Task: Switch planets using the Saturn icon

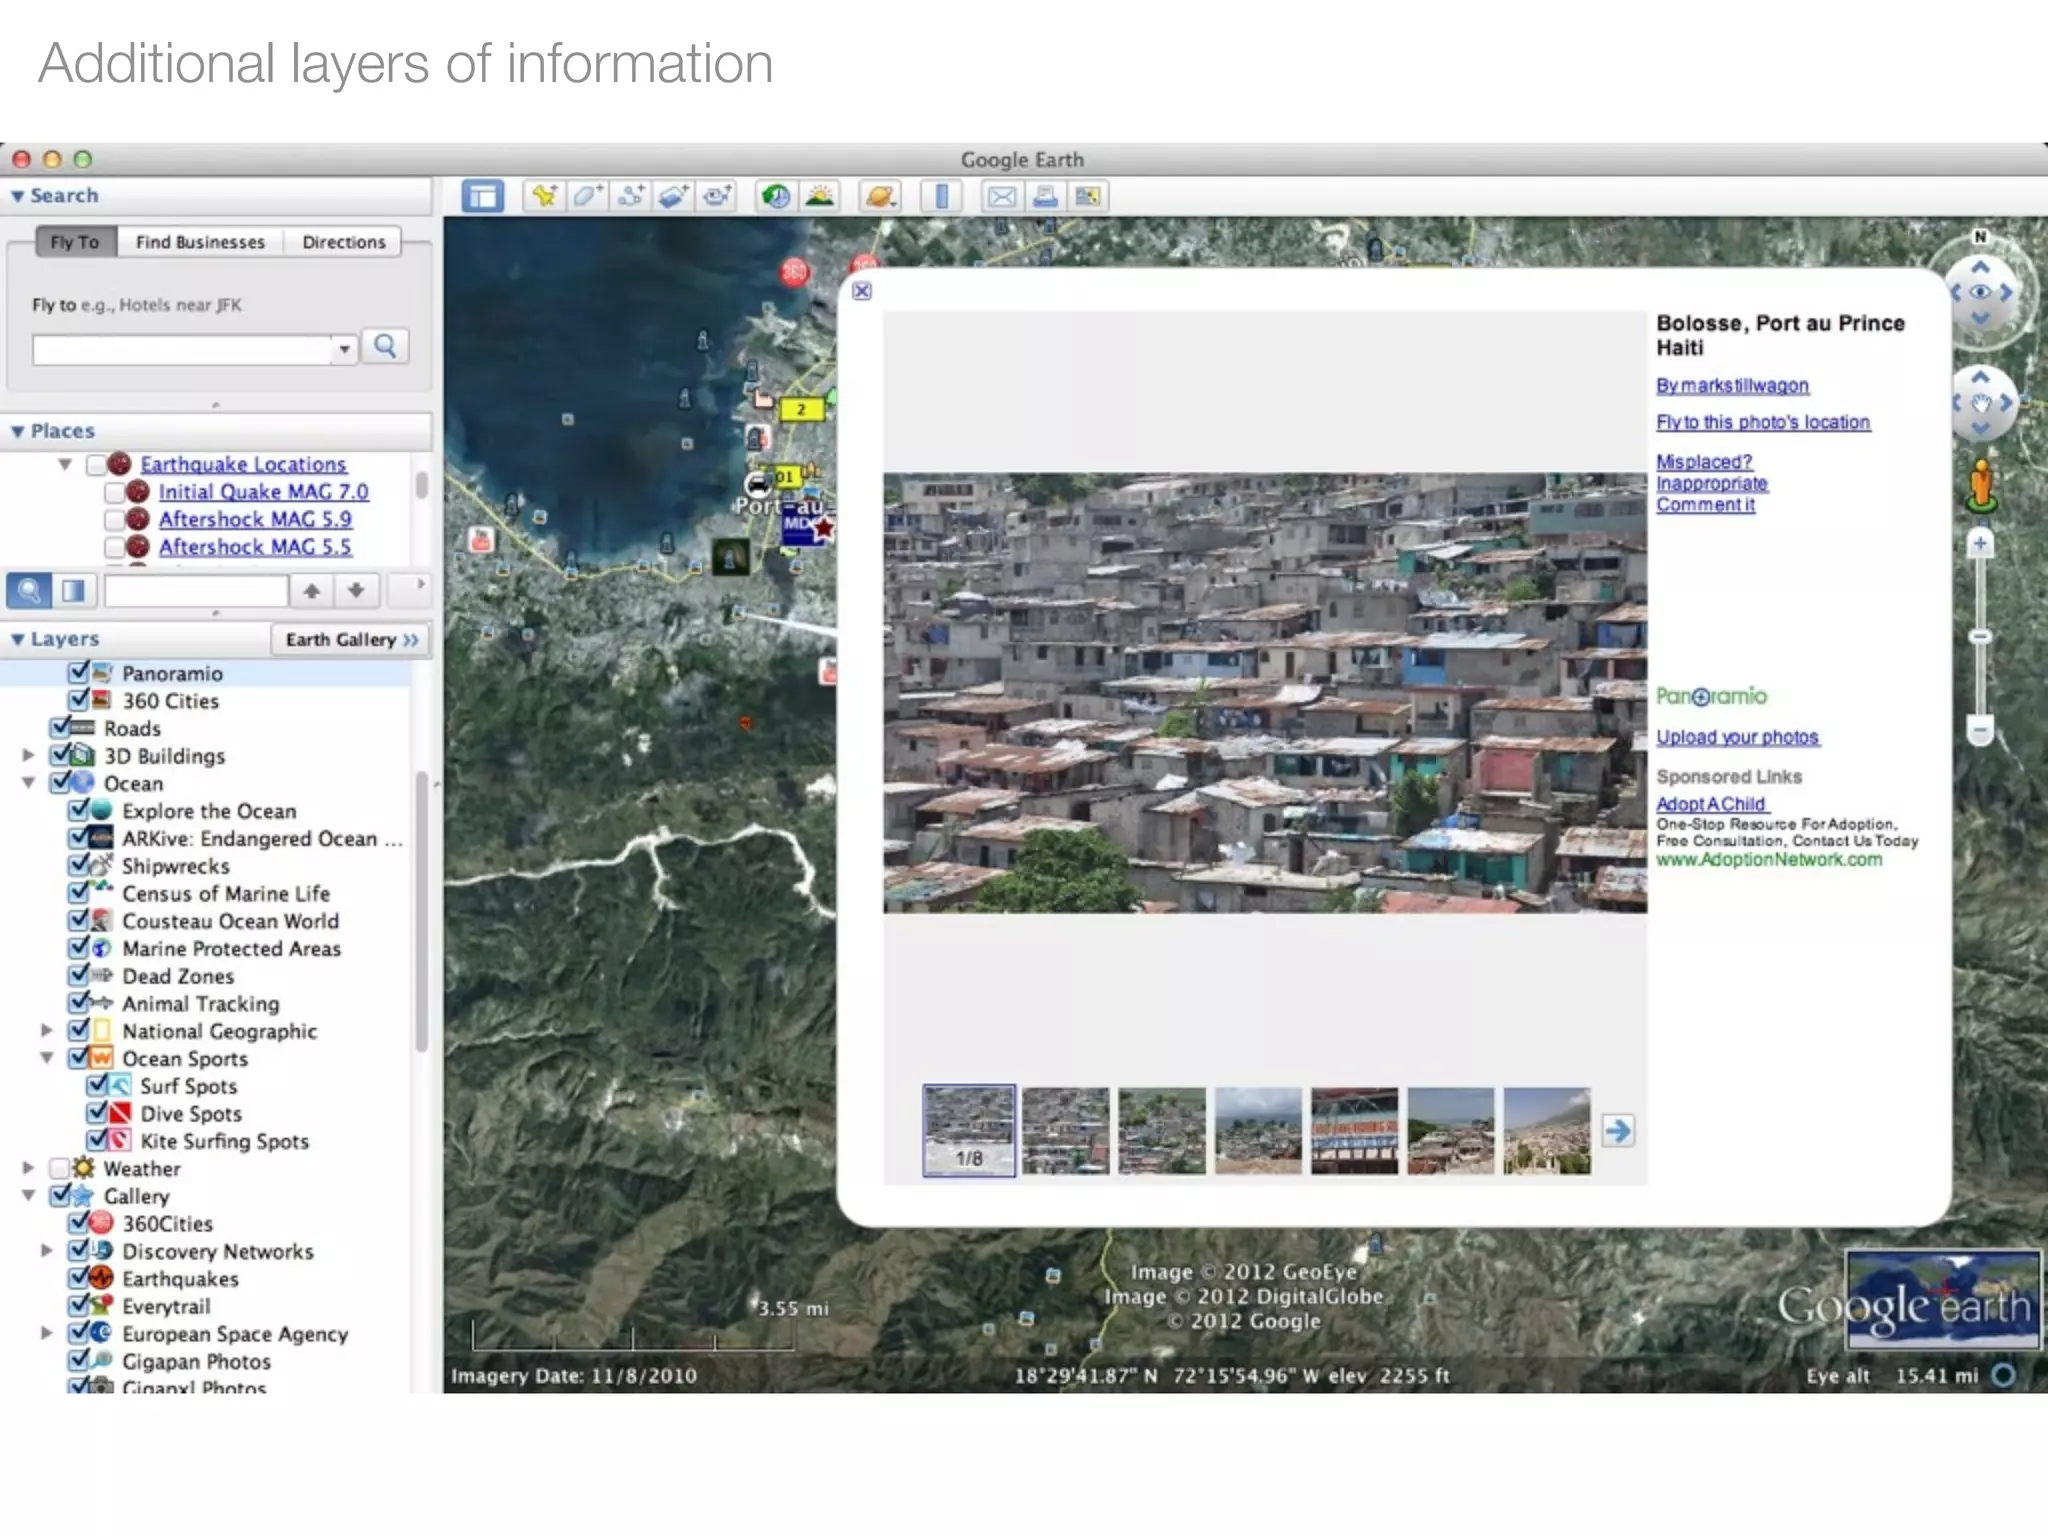Action: pos(880,196)
